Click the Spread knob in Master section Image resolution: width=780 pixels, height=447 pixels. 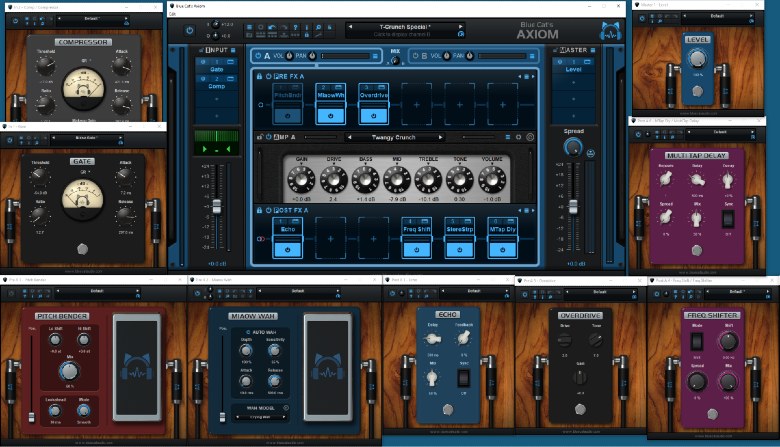point(573,147)
